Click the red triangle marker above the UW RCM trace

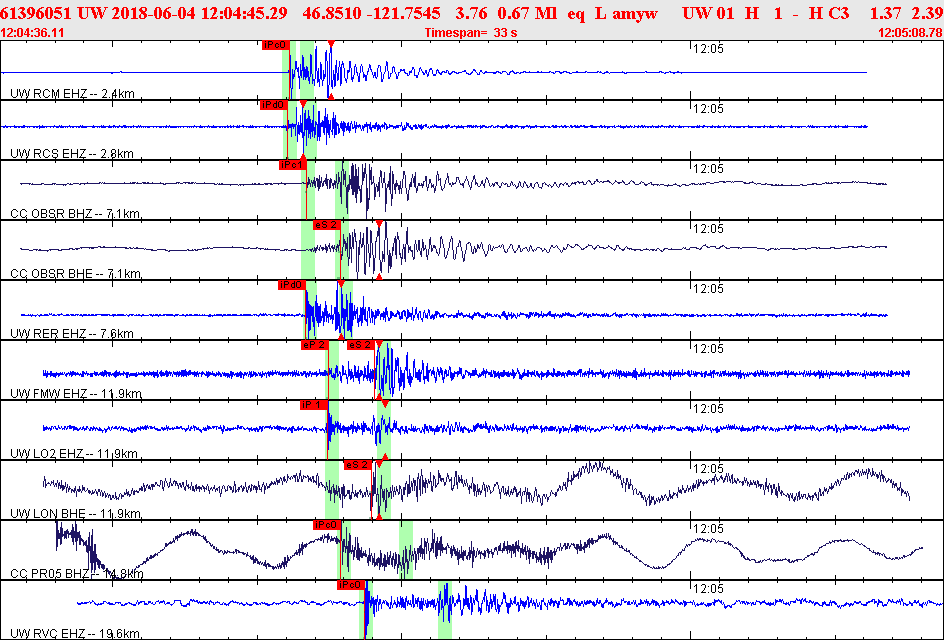click(331, 44)
